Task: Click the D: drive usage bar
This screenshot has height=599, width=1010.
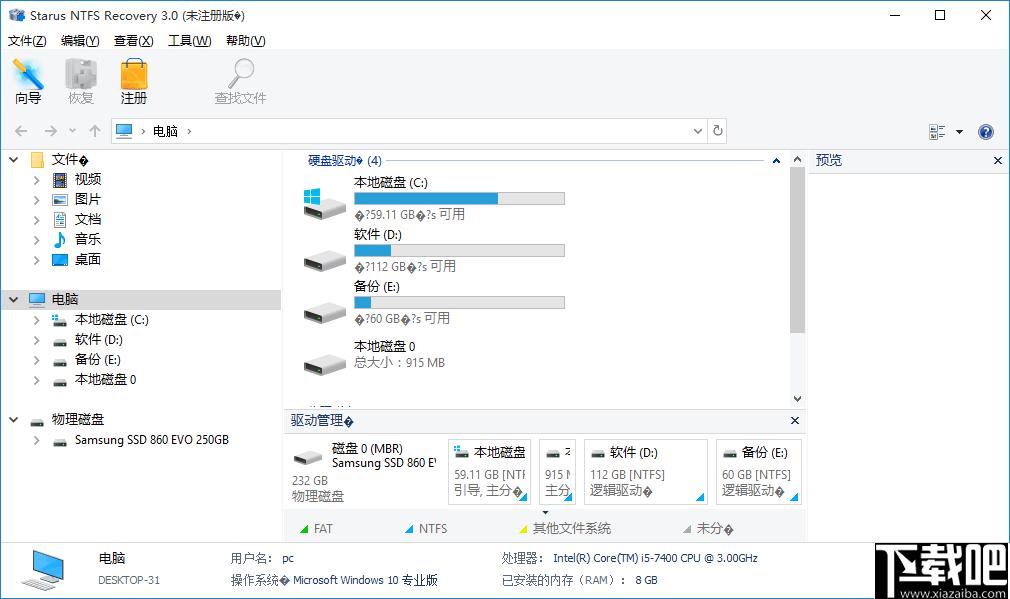Action: 459,251
